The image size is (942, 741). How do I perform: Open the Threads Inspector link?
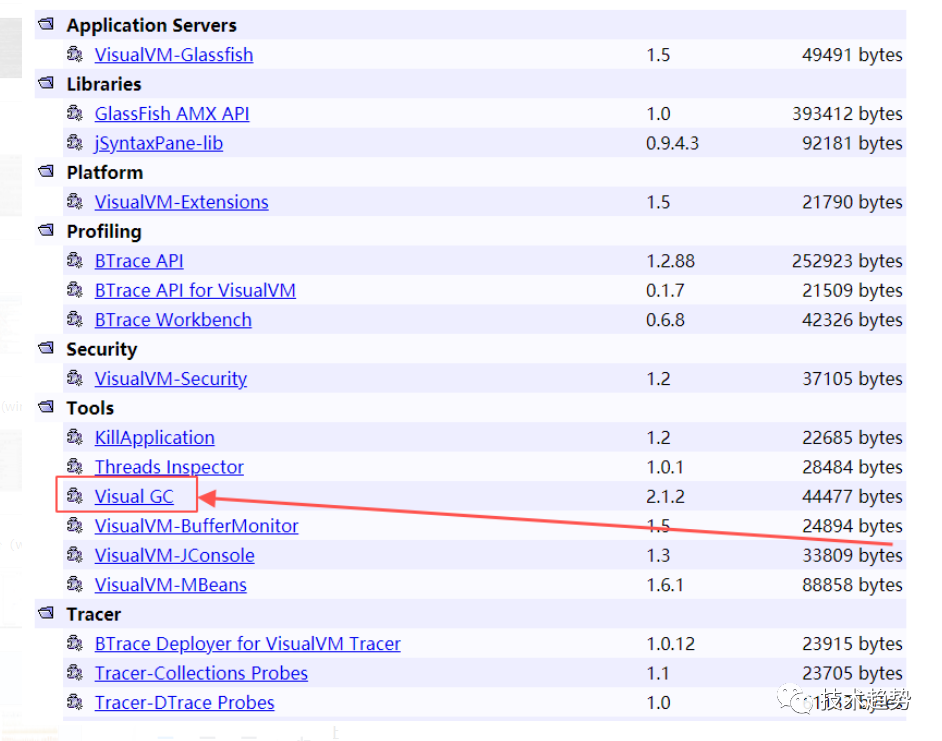(169, 467)
